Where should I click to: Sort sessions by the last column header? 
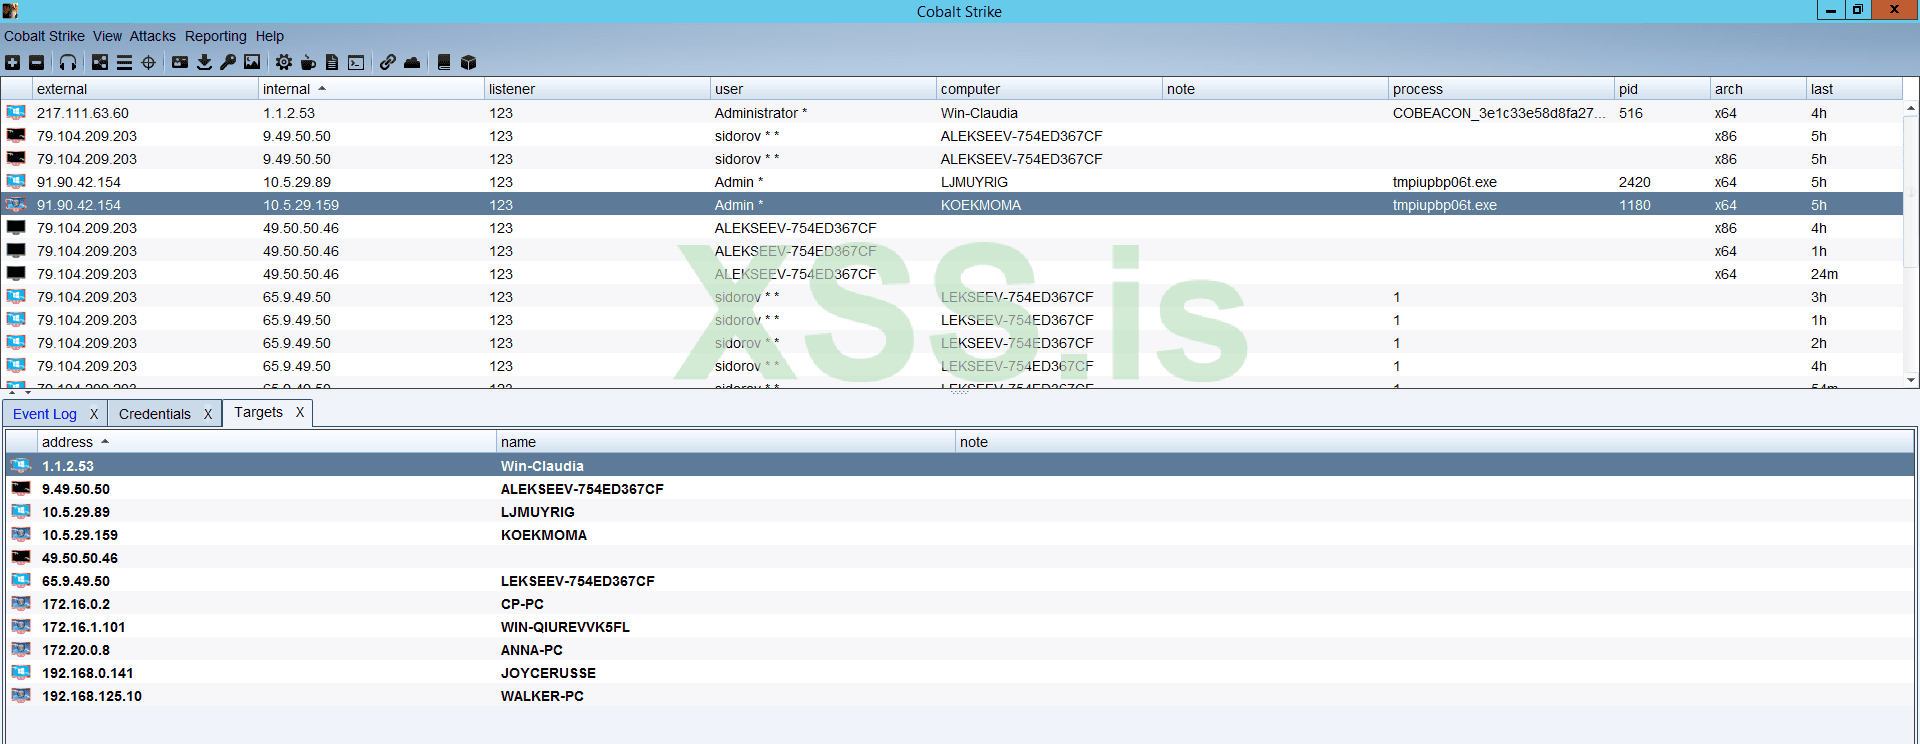pyautogui.click(x=1854, y=89)
